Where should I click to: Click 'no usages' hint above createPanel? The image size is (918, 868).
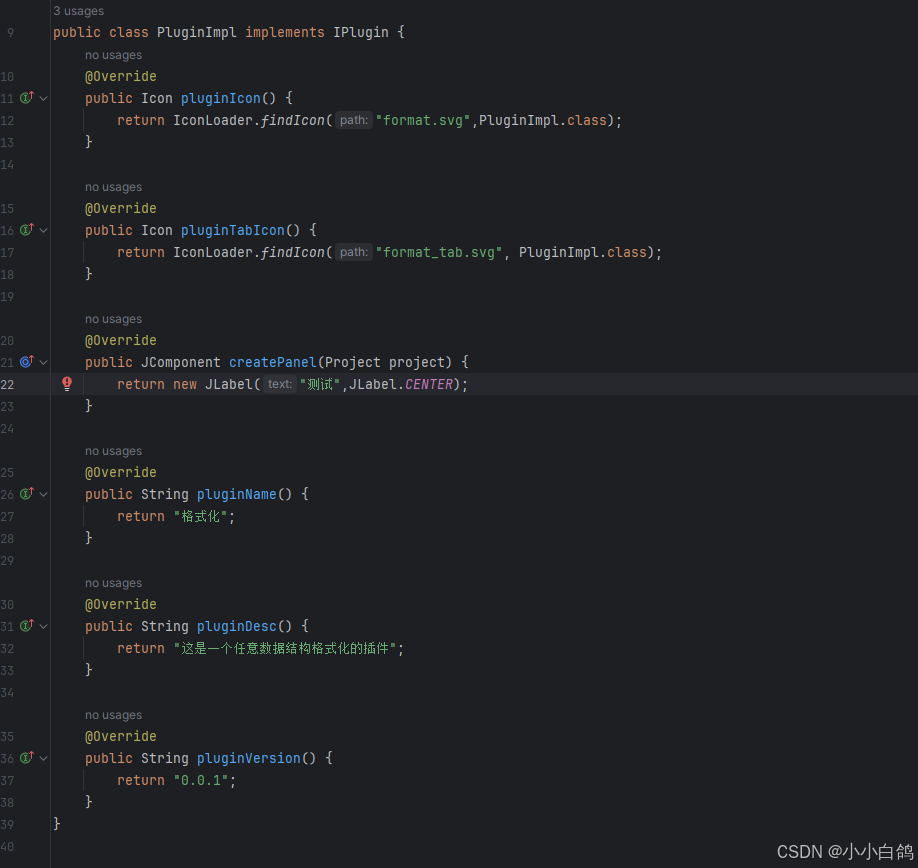click(114, 319)
